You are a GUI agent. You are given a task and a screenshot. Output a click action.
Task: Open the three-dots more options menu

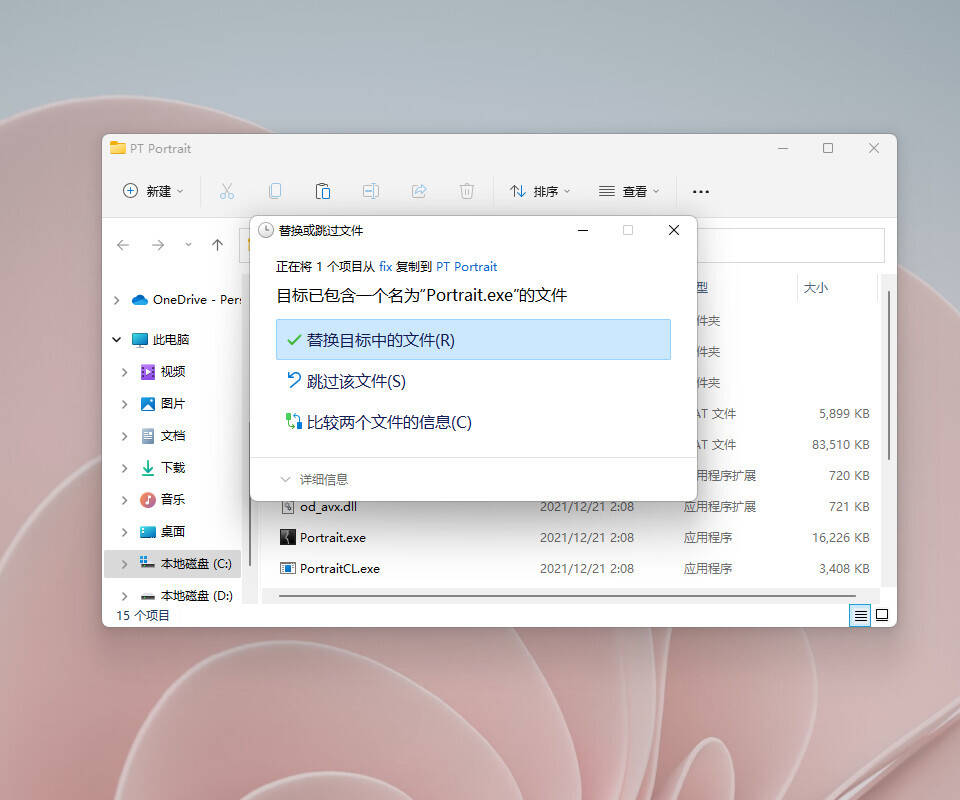701,191
